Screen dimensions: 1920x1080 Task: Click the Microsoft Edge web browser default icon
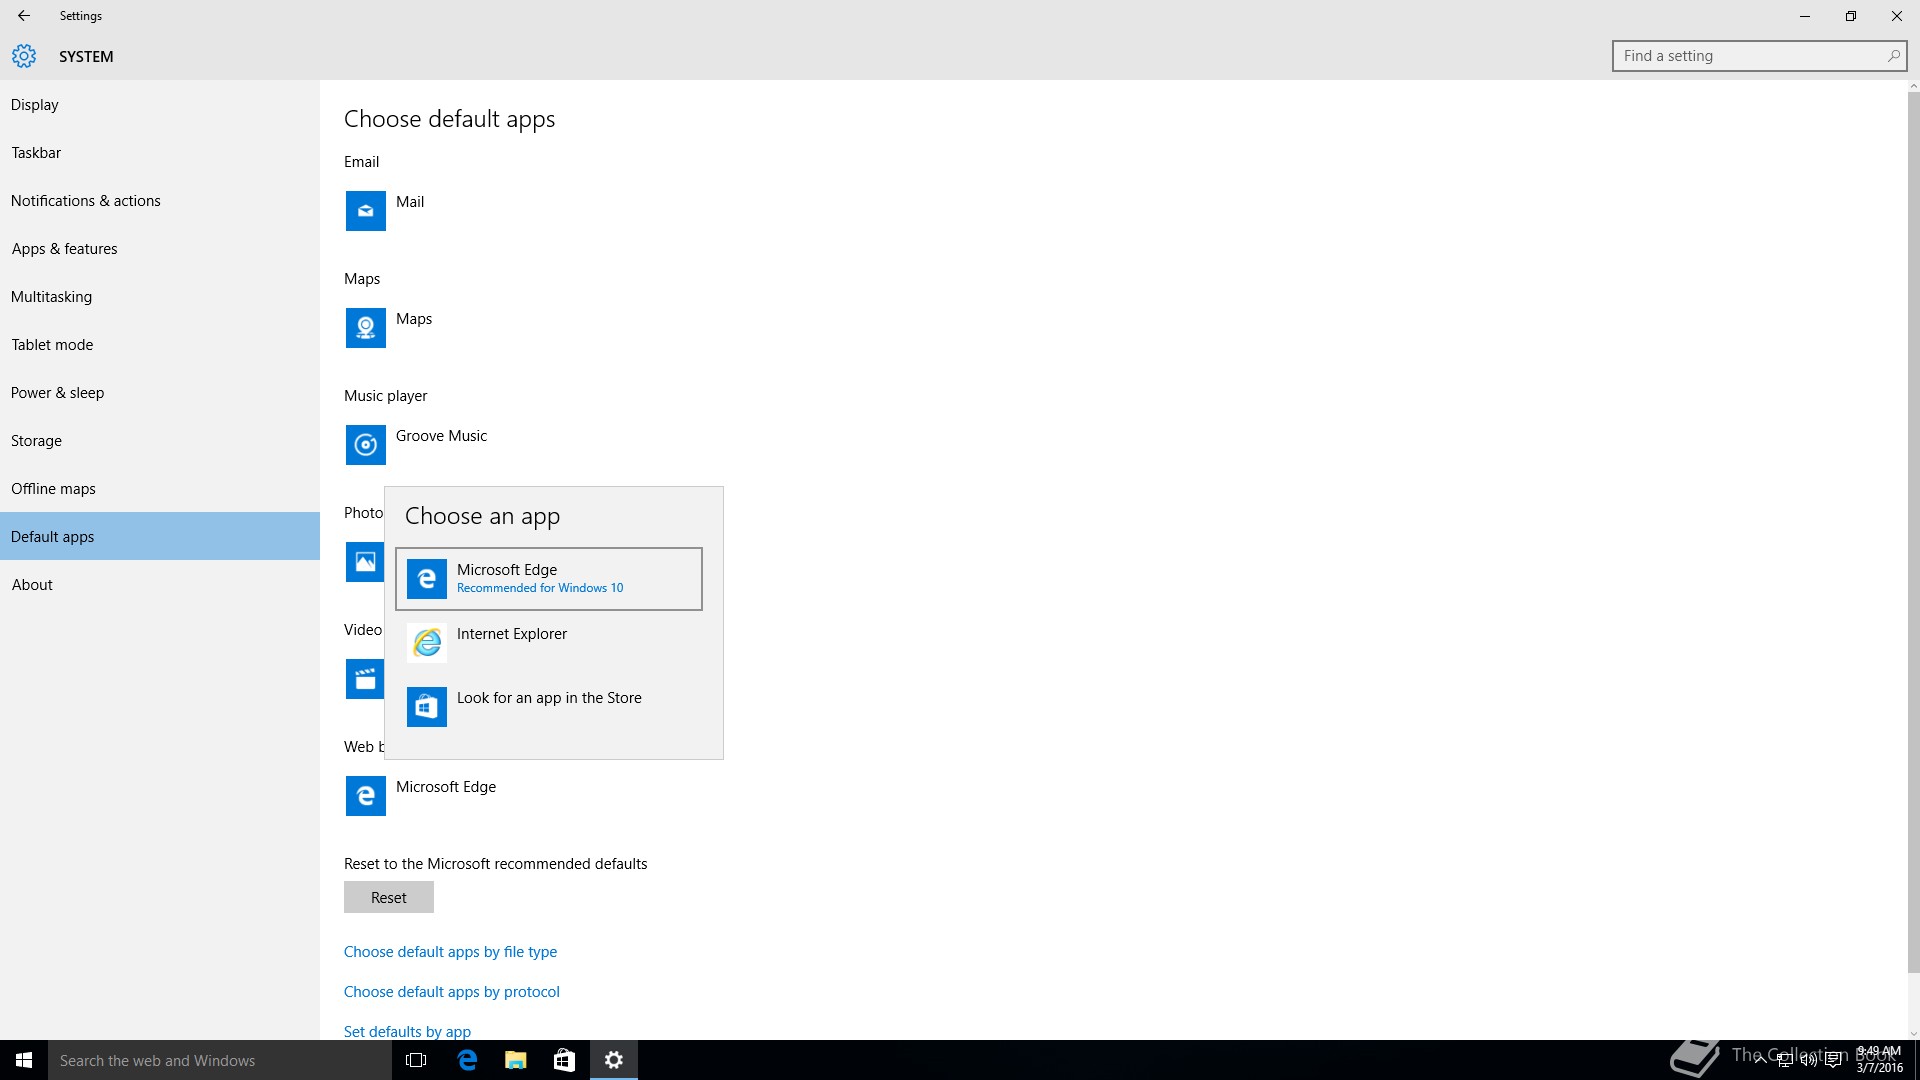[x=365, y=796]
